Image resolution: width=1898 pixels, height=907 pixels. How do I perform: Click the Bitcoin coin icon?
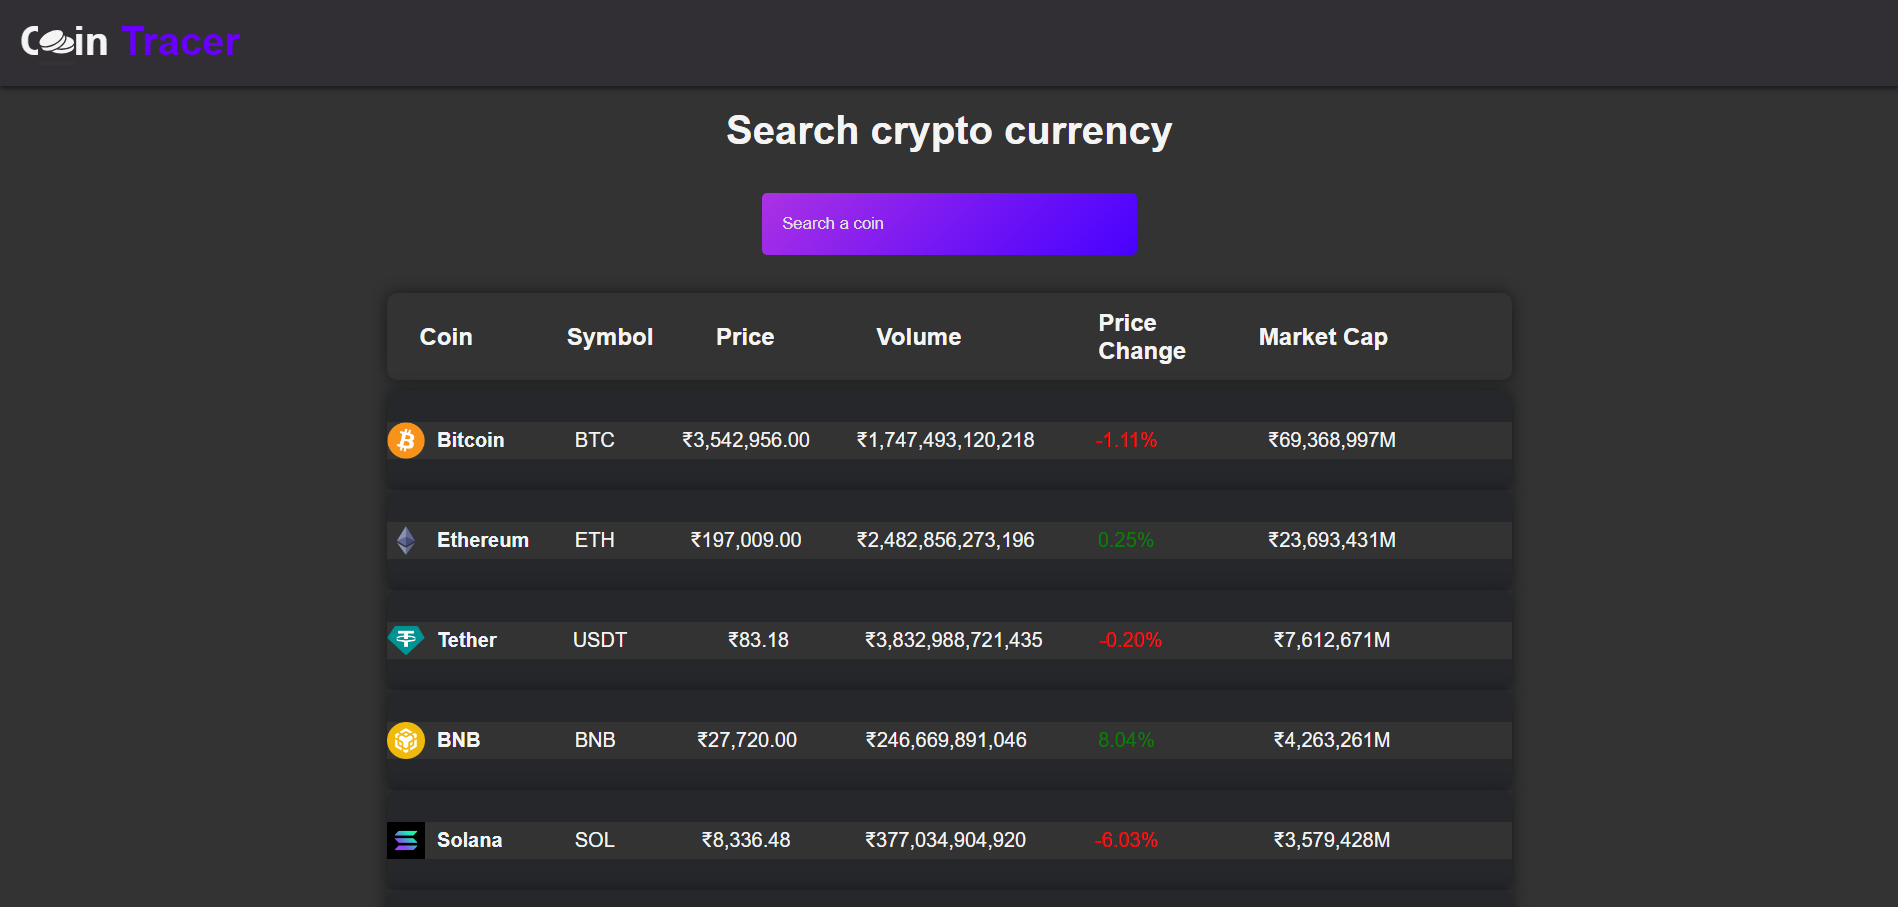tap(406, 440)
